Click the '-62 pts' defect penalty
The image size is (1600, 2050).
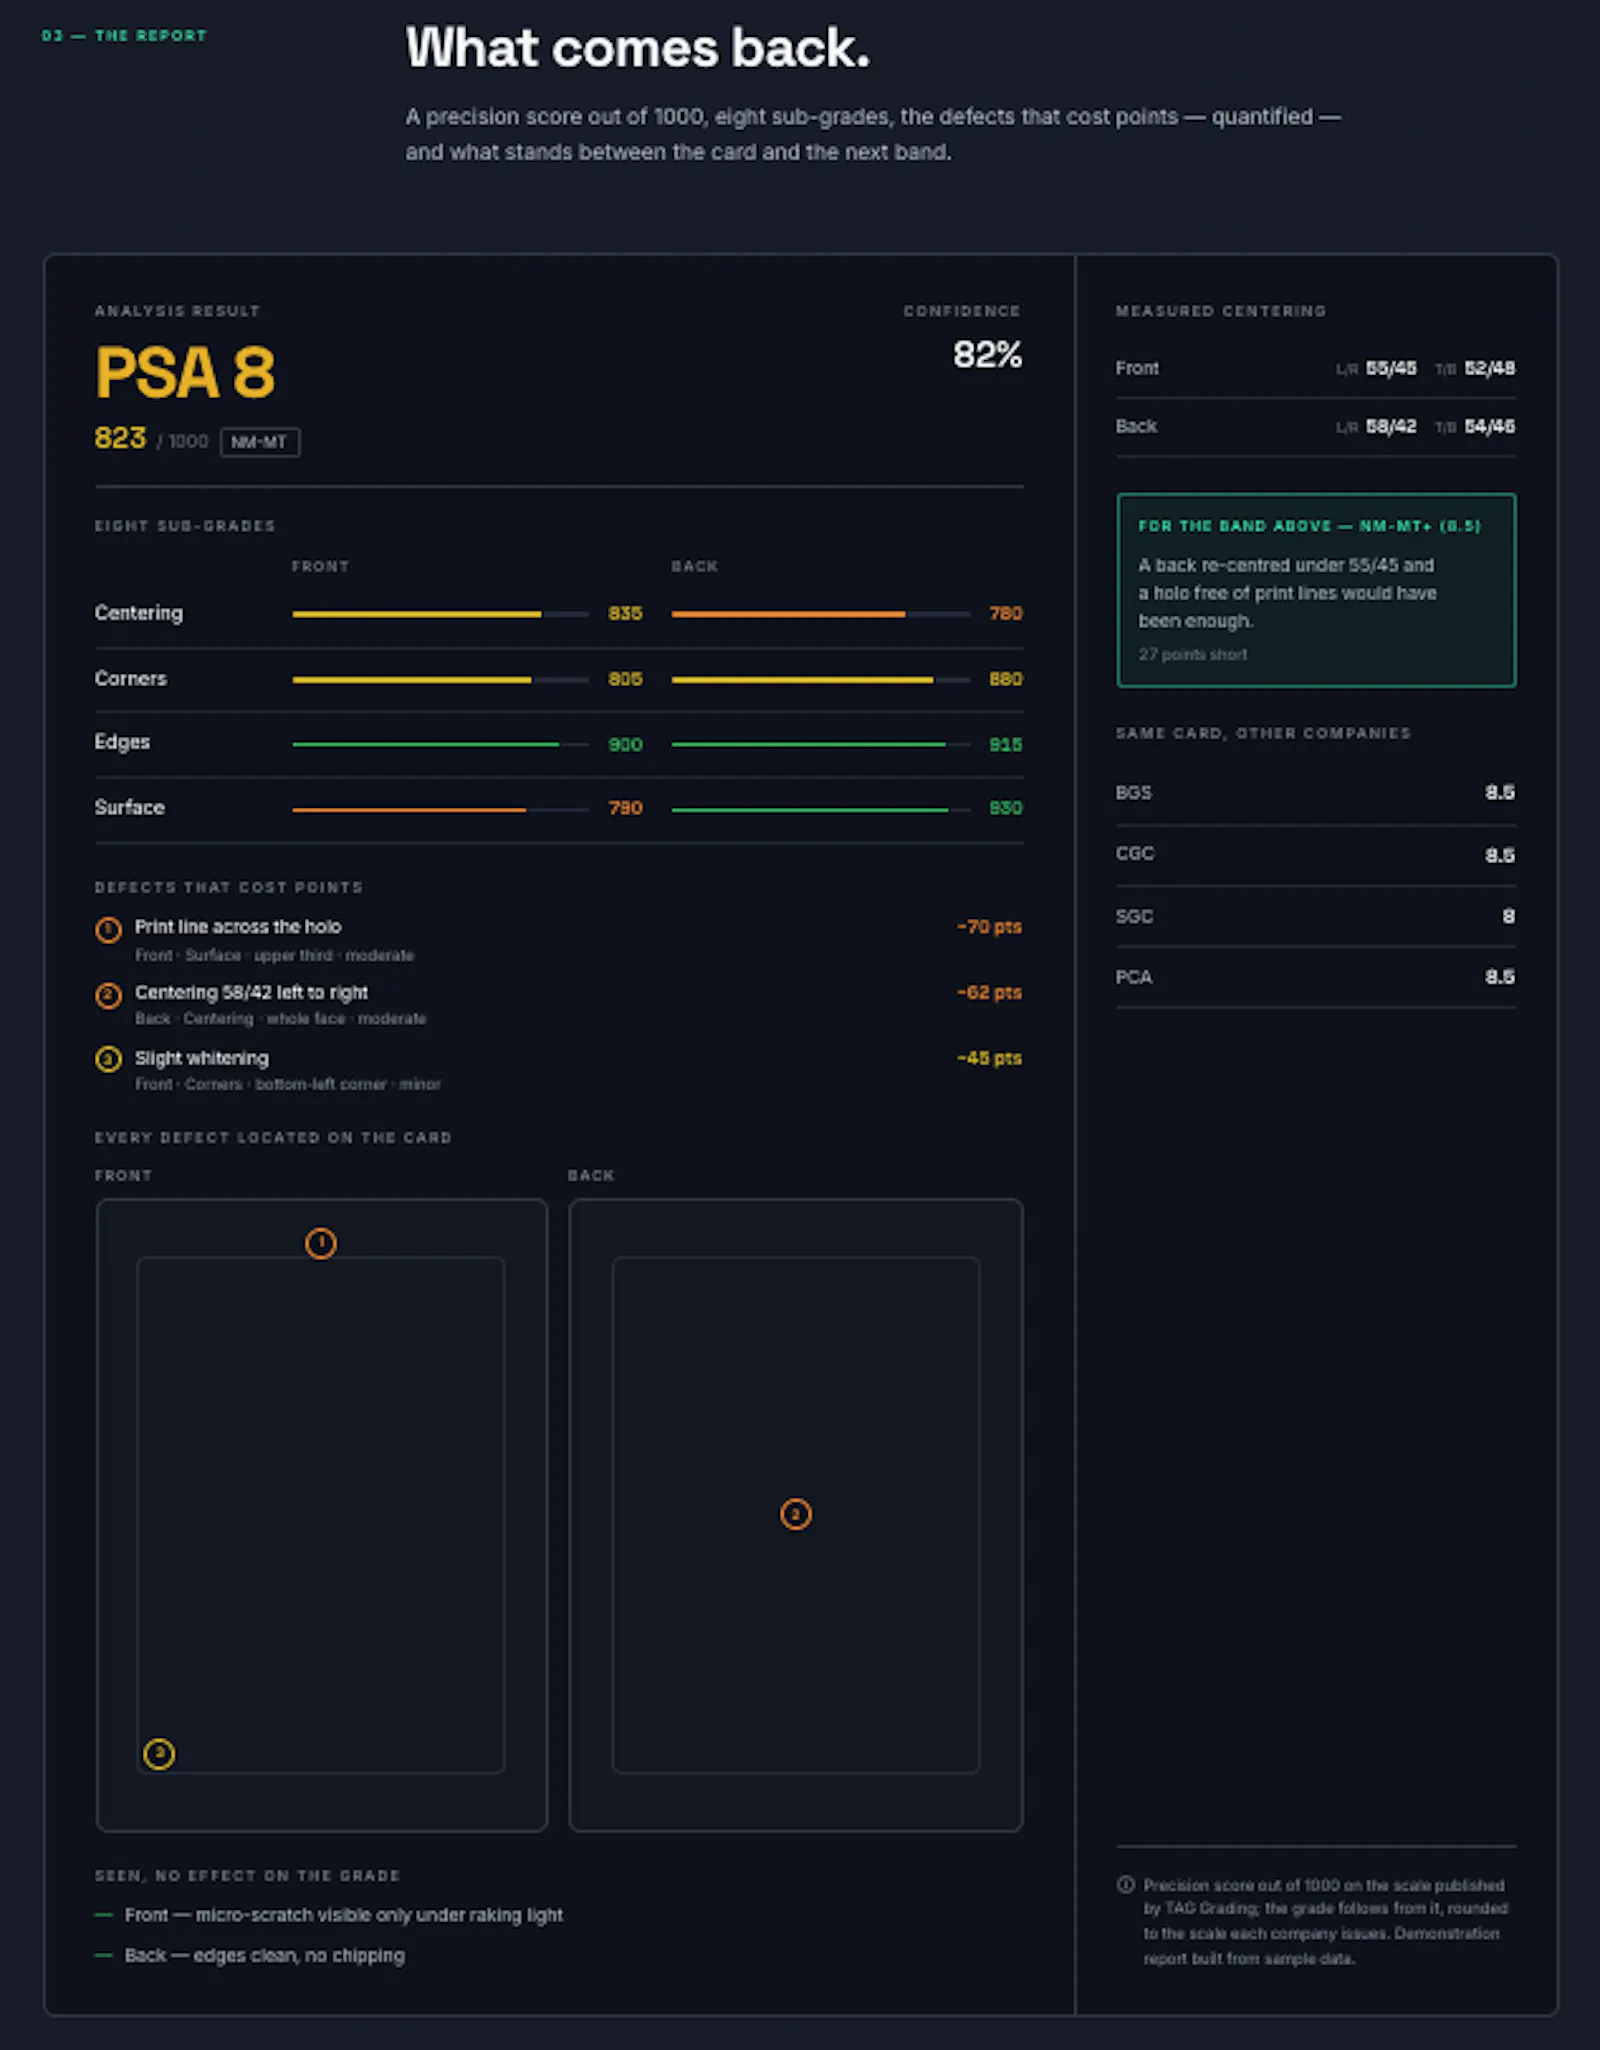(x=989, y=993)
